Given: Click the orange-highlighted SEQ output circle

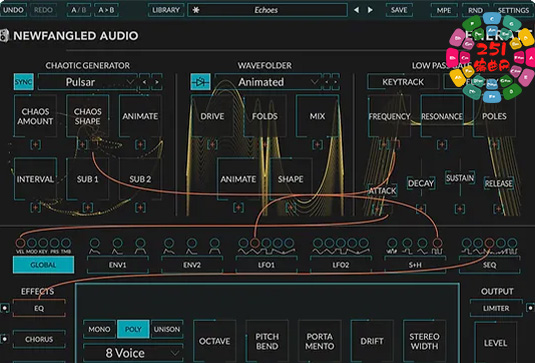Looking at the screenshot, I should 489,243.
